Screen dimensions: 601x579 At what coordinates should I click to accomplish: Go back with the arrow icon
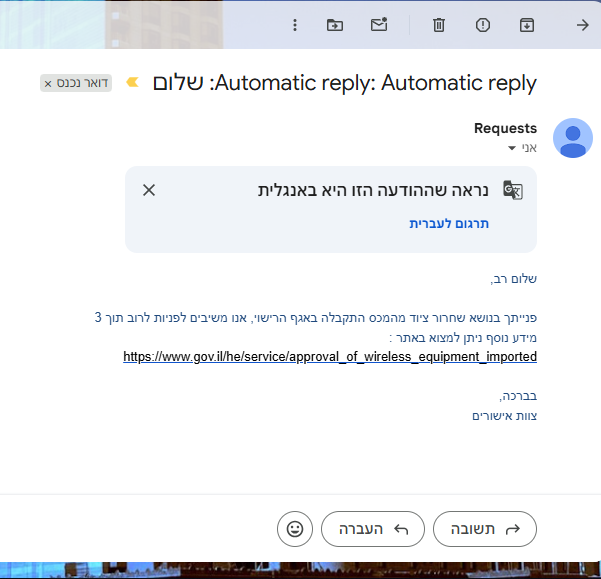(583, 25)
